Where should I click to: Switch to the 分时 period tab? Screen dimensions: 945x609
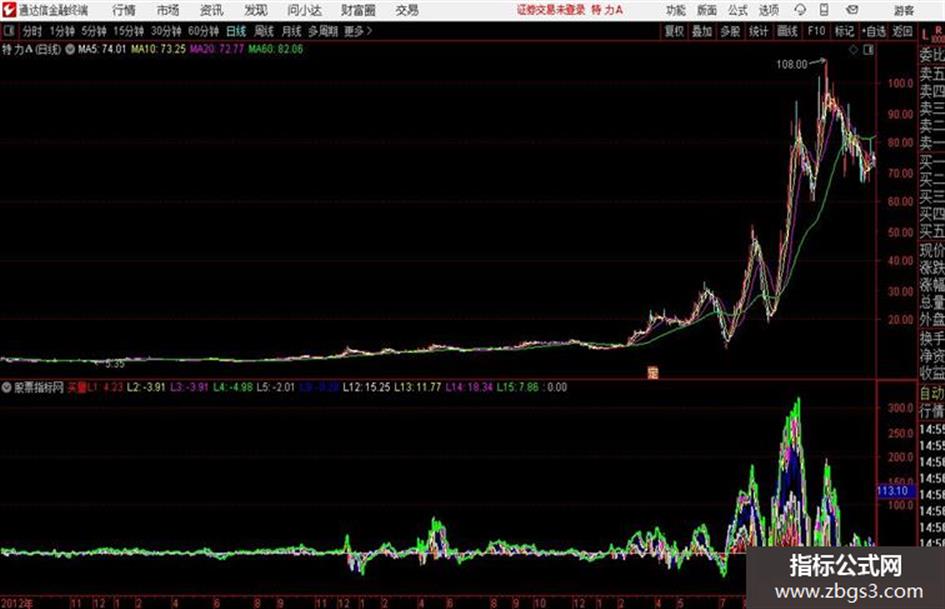point(33,31)
